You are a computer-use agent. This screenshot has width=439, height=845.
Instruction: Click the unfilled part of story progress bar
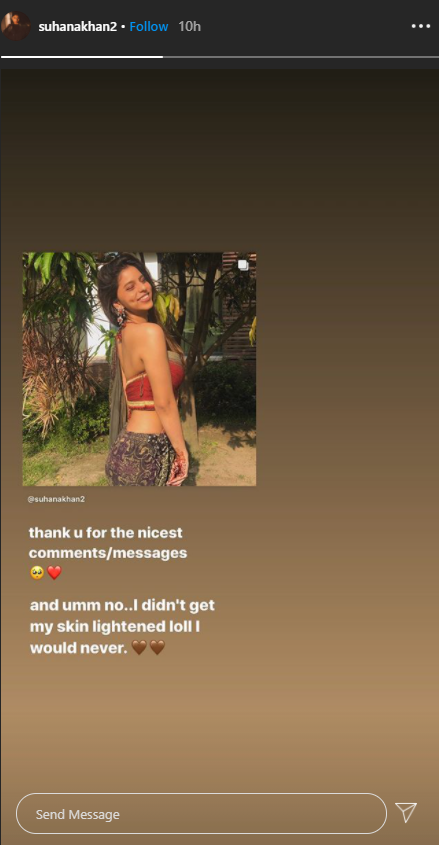click(301, 57)
